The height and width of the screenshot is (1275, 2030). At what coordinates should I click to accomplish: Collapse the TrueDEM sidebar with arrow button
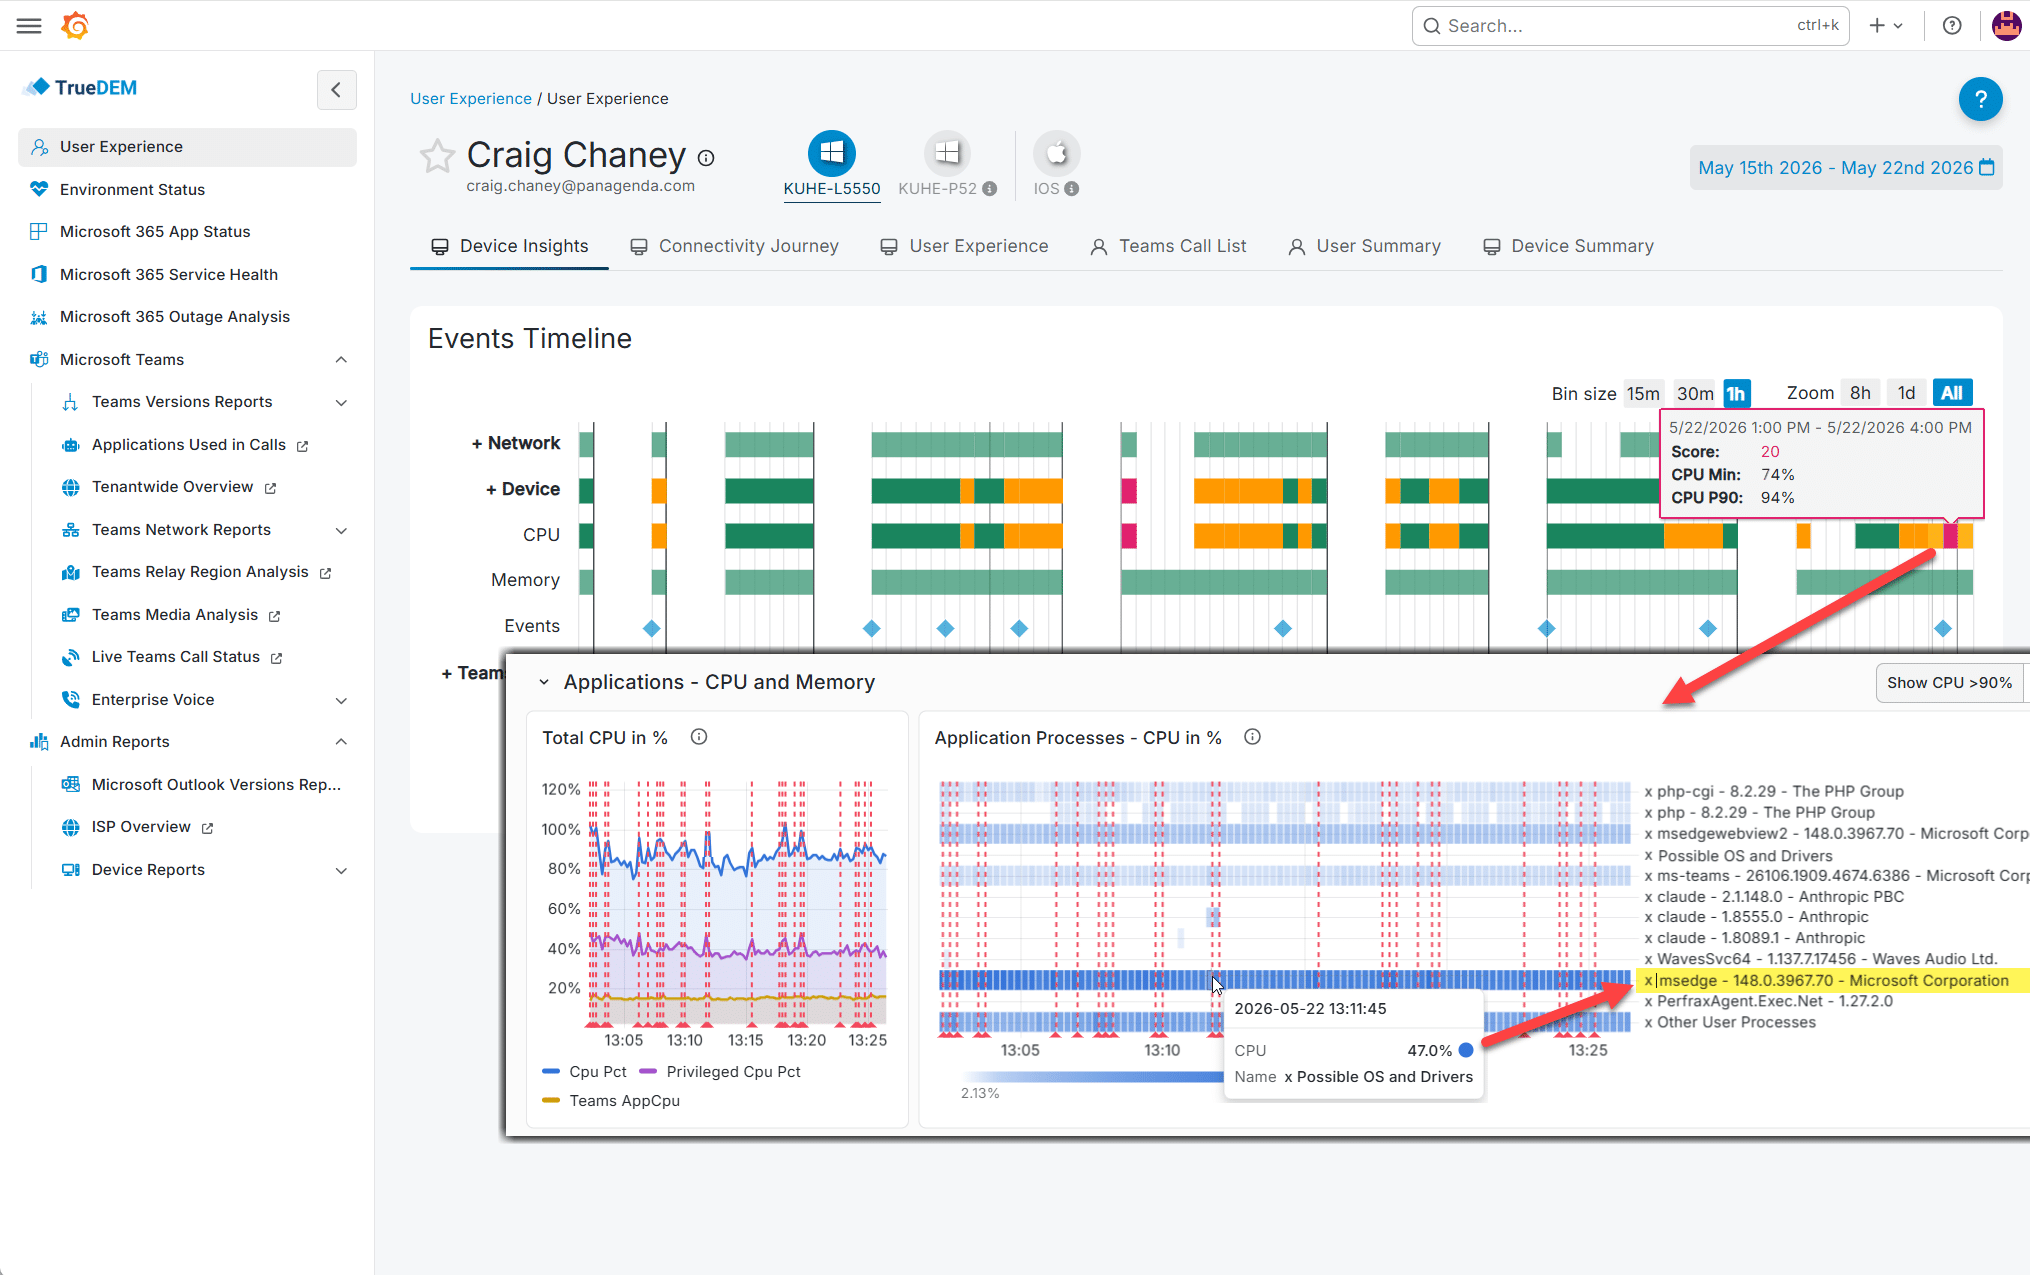pyautogui.click(x=336, y=90)
